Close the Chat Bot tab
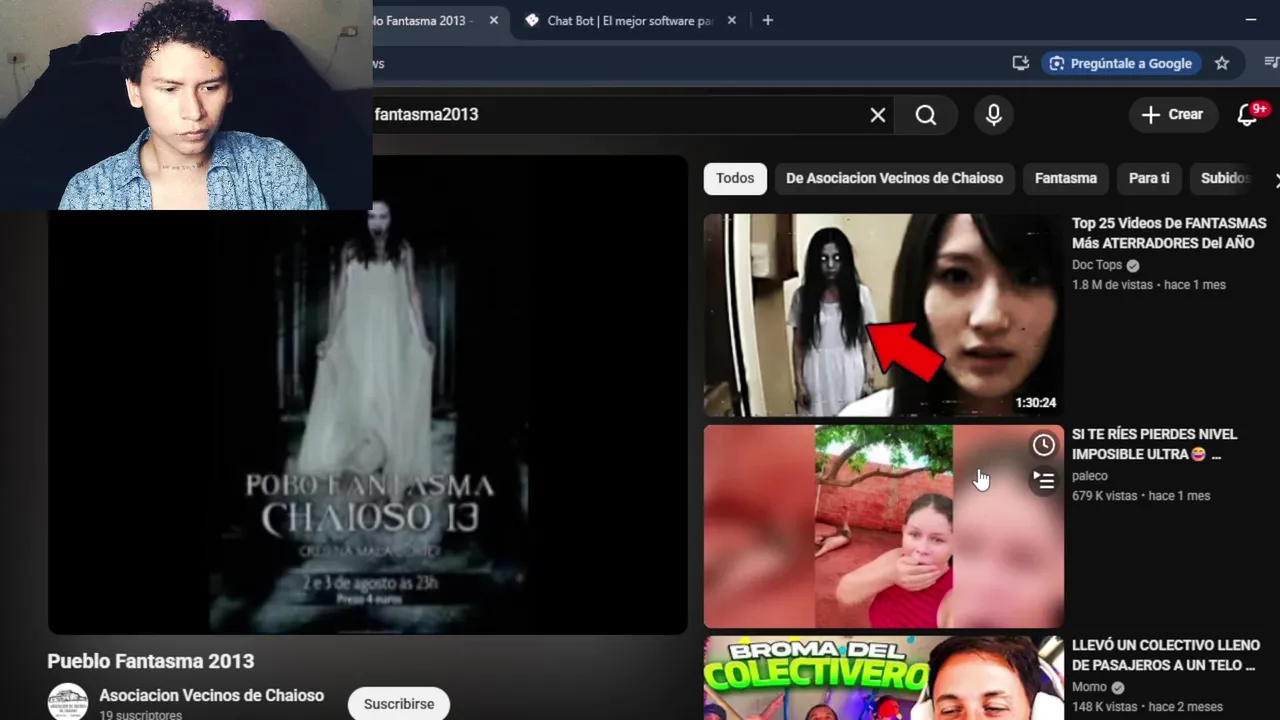This screenshot has height=720, width=1280. coord(731,20)
